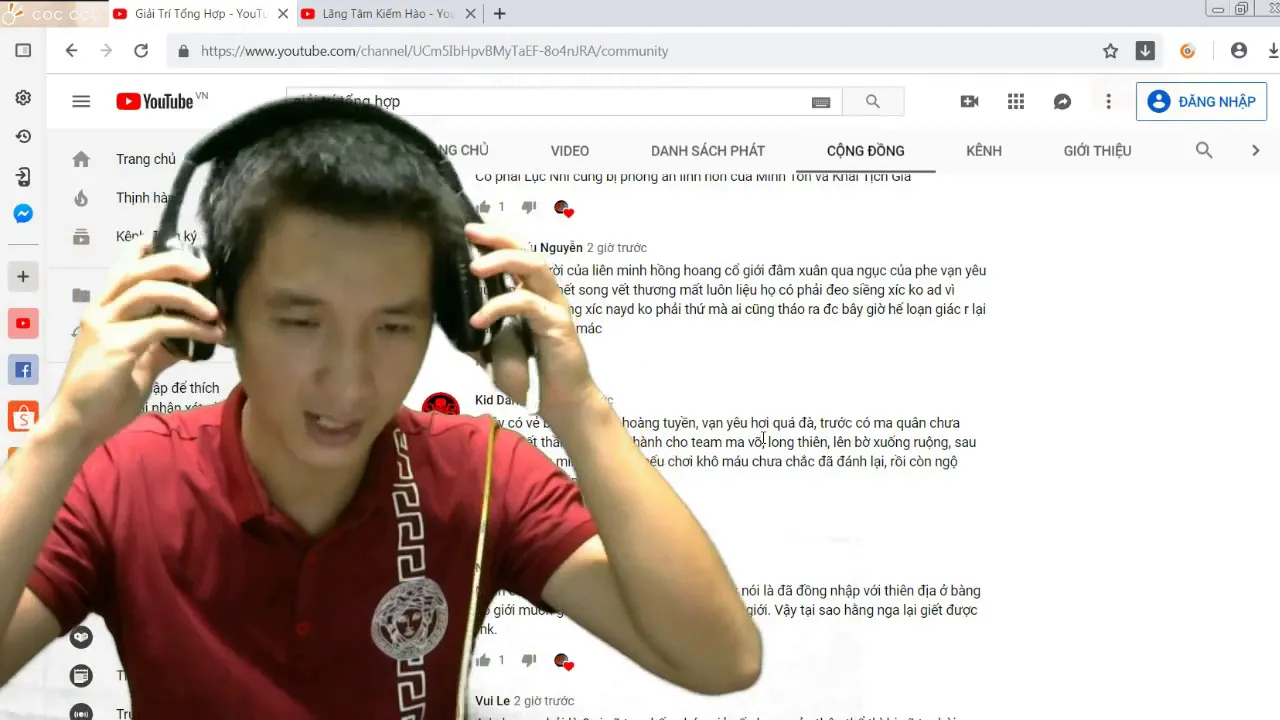1280x720 pixels.
Task: Open the orange Cốc Cốc savings icon
Action: coord(1188,51)
